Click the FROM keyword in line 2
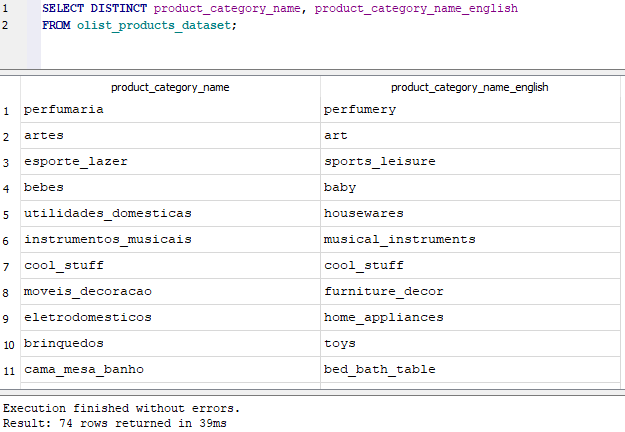625x432 pixels. click(56, 25)
